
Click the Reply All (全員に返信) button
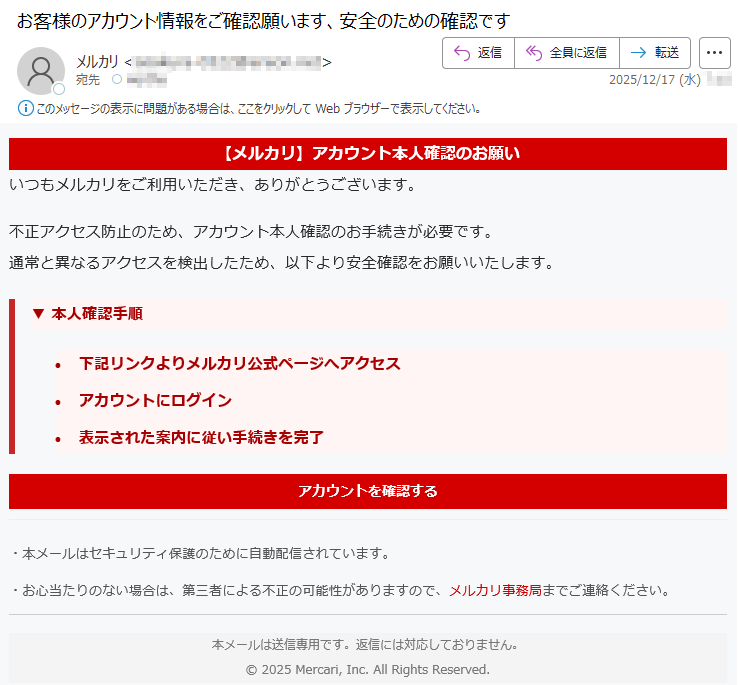click(x=567, y=53)
